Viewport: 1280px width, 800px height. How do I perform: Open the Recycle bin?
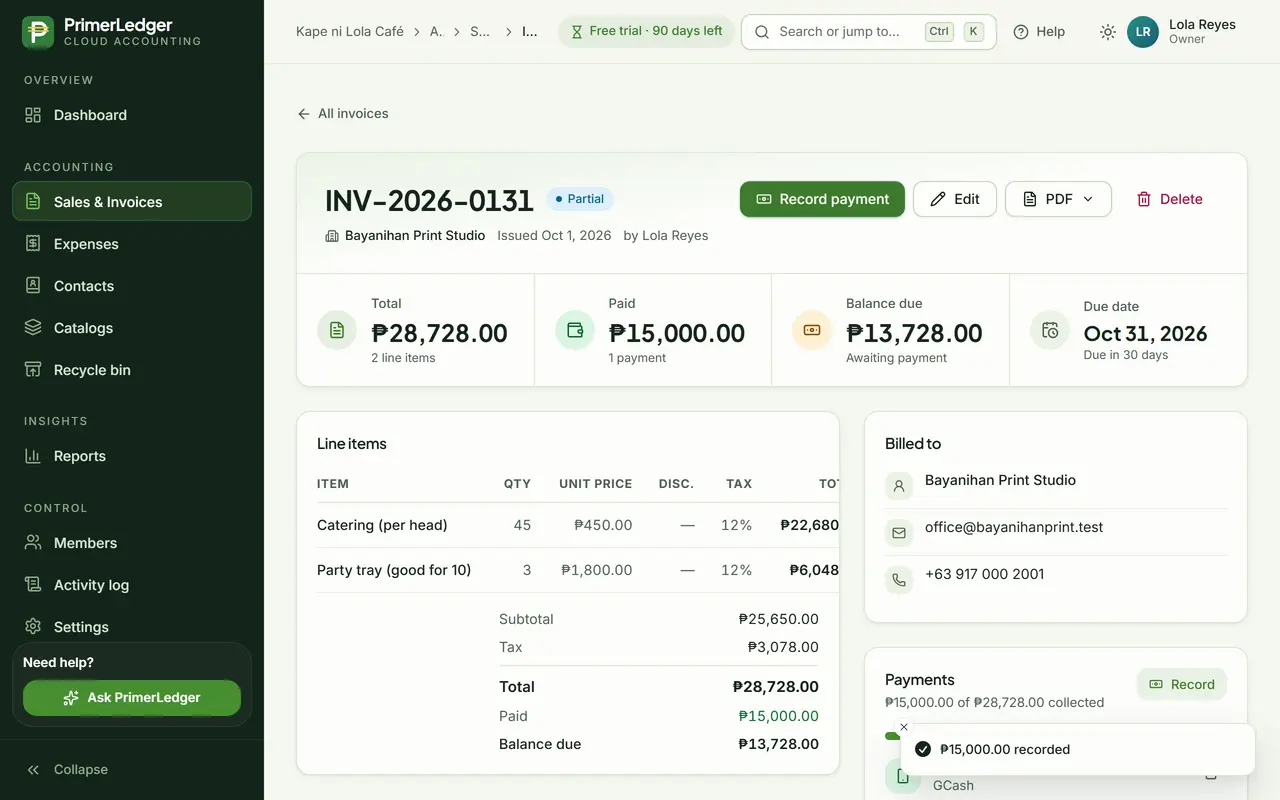[132, 370]
